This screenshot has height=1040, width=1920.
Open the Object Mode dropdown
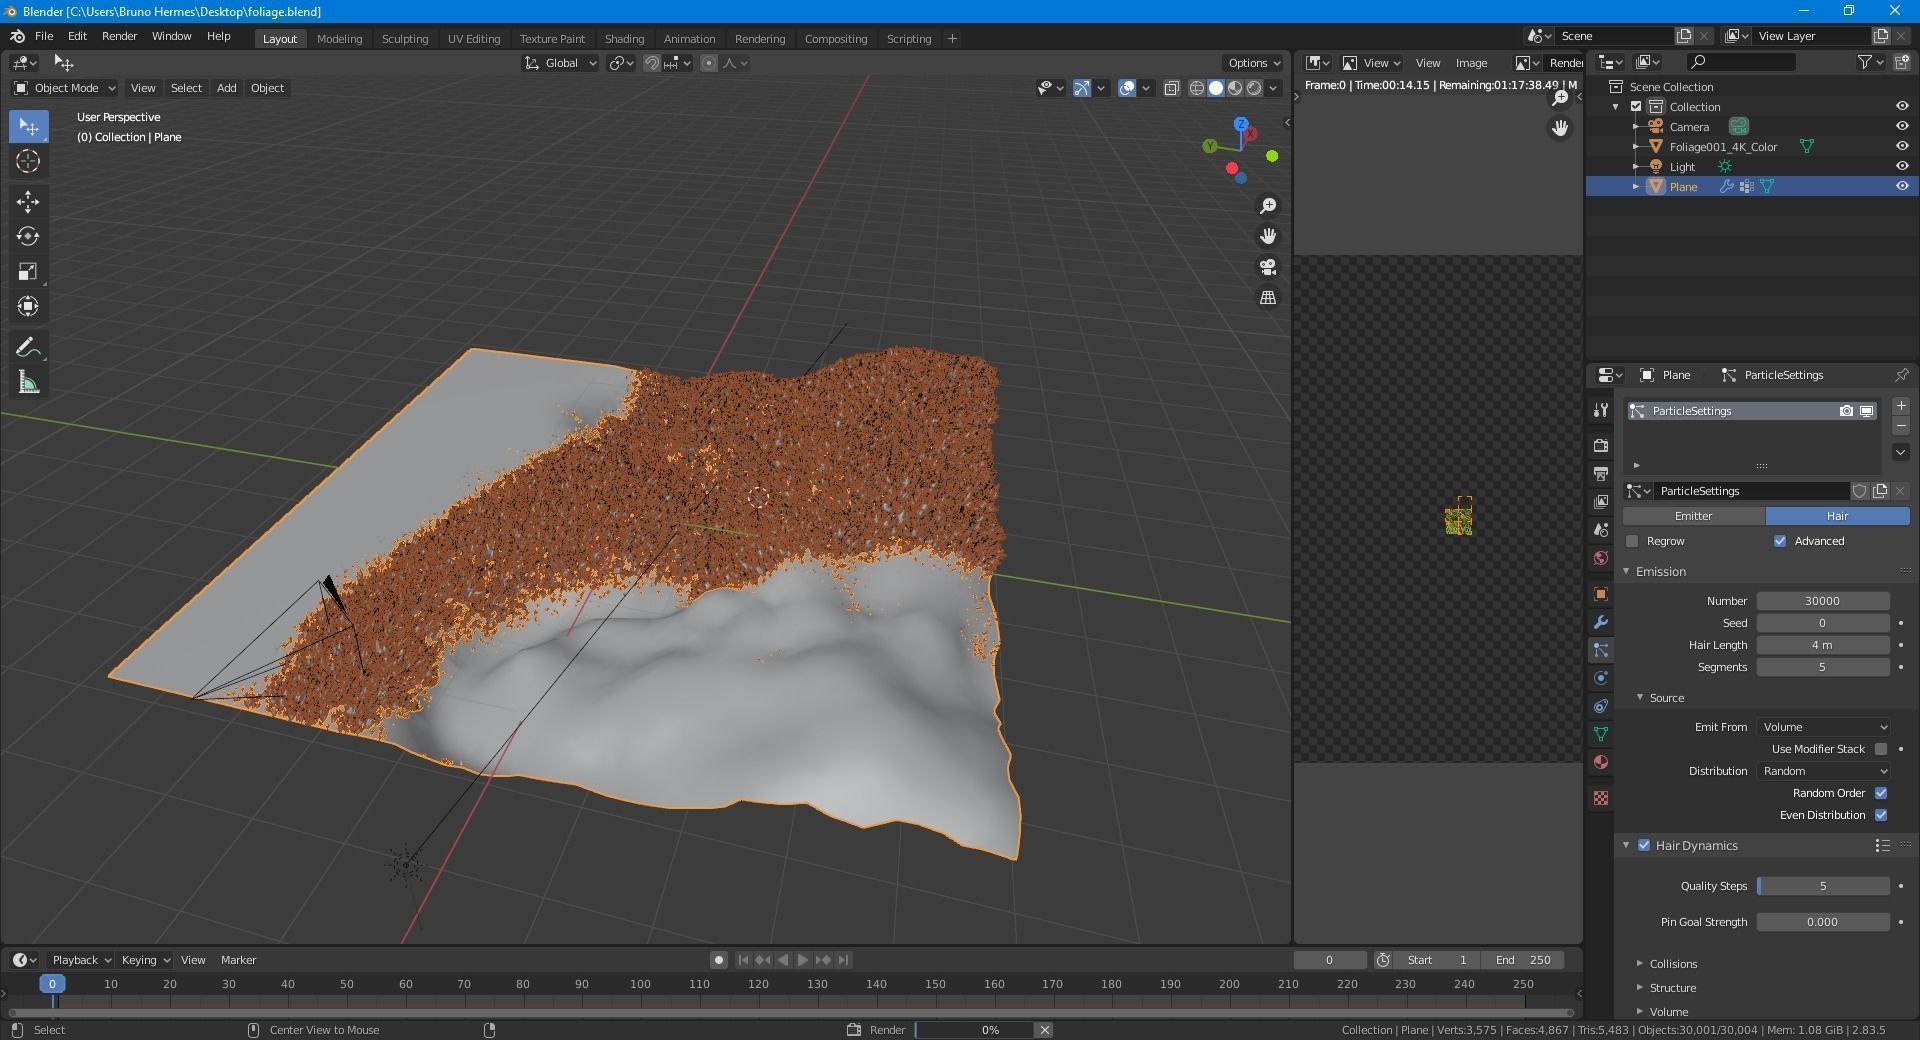point(64,88)
